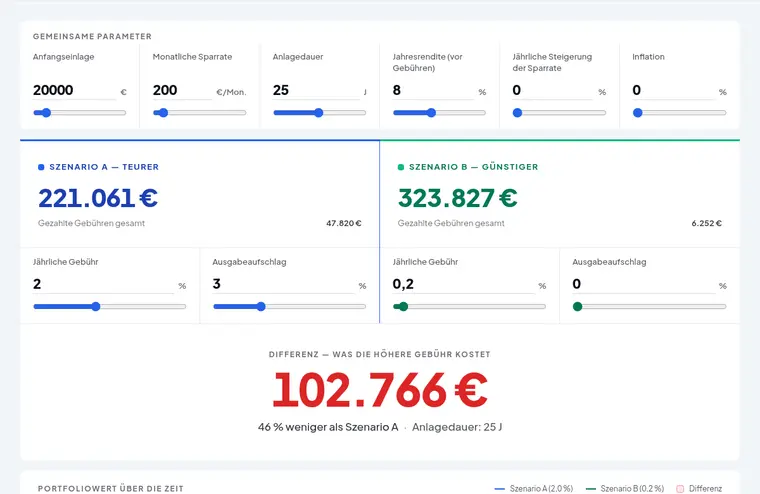Click the Anfangseinlage input field showing 20000
This screenshot has height=494, width=760.
tap(74, 91)
